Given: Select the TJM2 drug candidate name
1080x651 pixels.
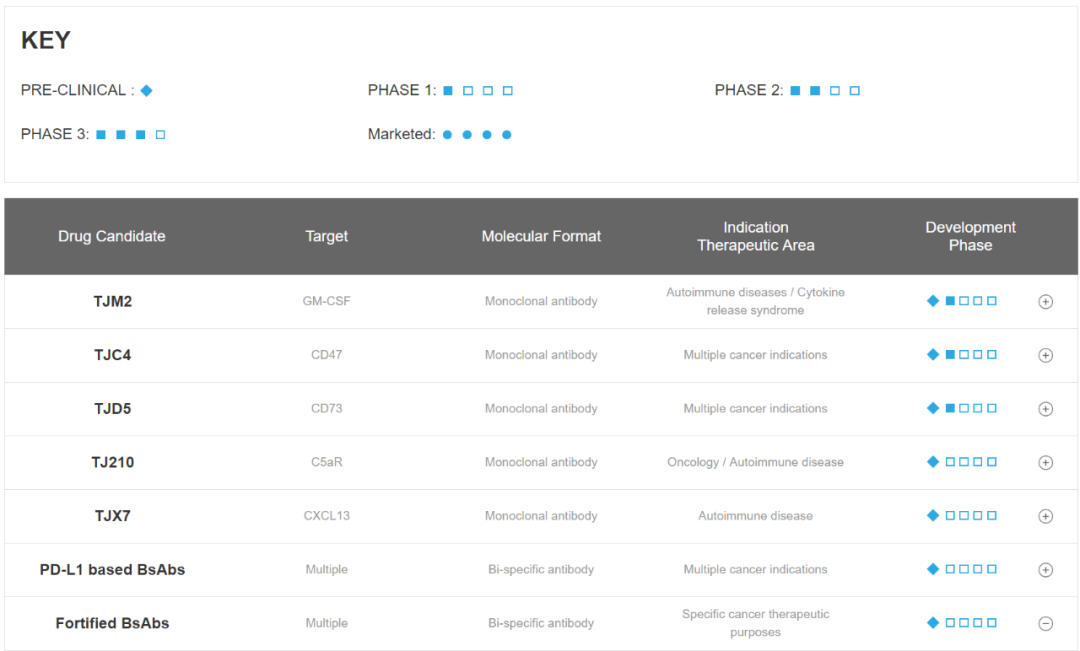Looking at the screenshot, I should point(112,301).
